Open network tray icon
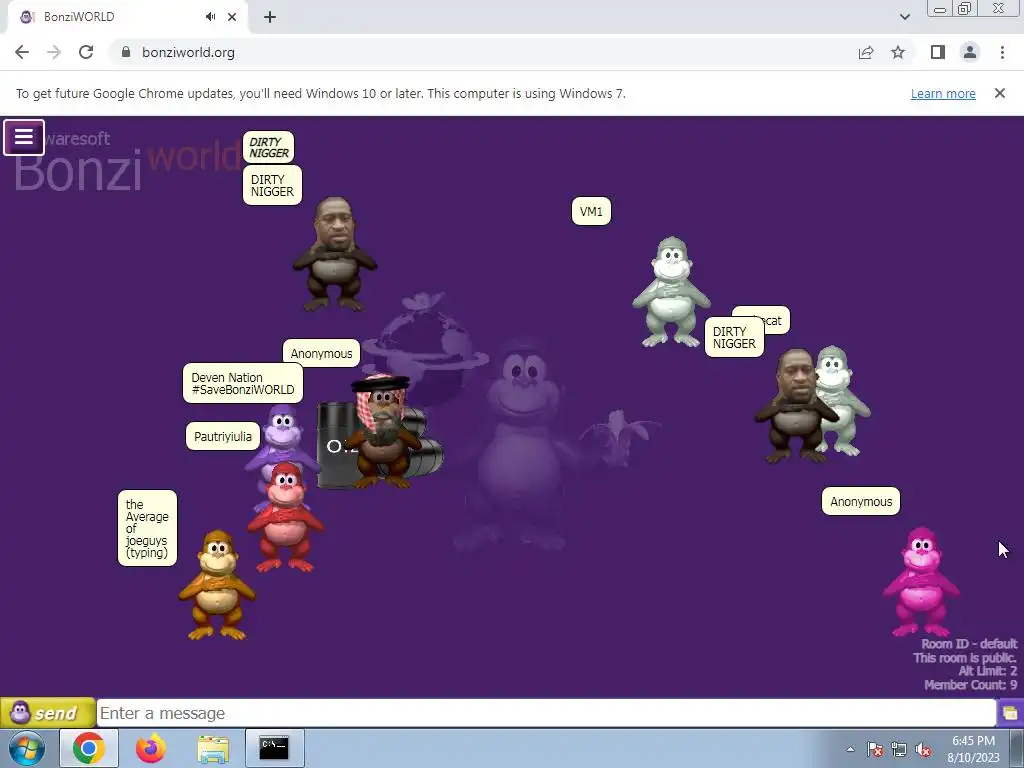The image size is (1024, 768). (899, 749)
